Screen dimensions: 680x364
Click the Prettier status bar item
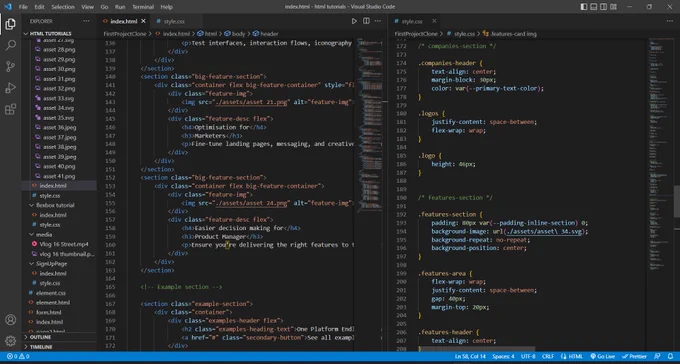pos(634,356)
